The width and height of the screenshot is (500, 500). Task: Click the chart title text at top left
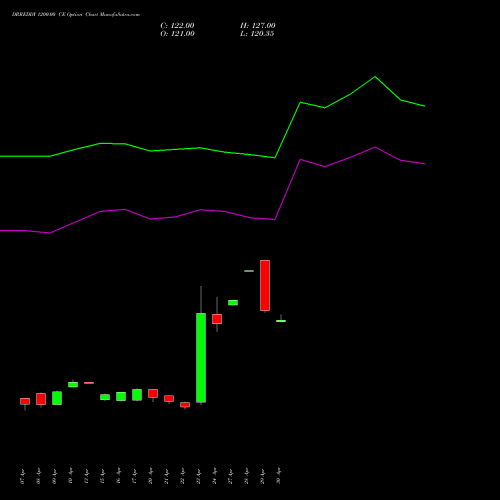pyautogui.click(x=76, y=15)
